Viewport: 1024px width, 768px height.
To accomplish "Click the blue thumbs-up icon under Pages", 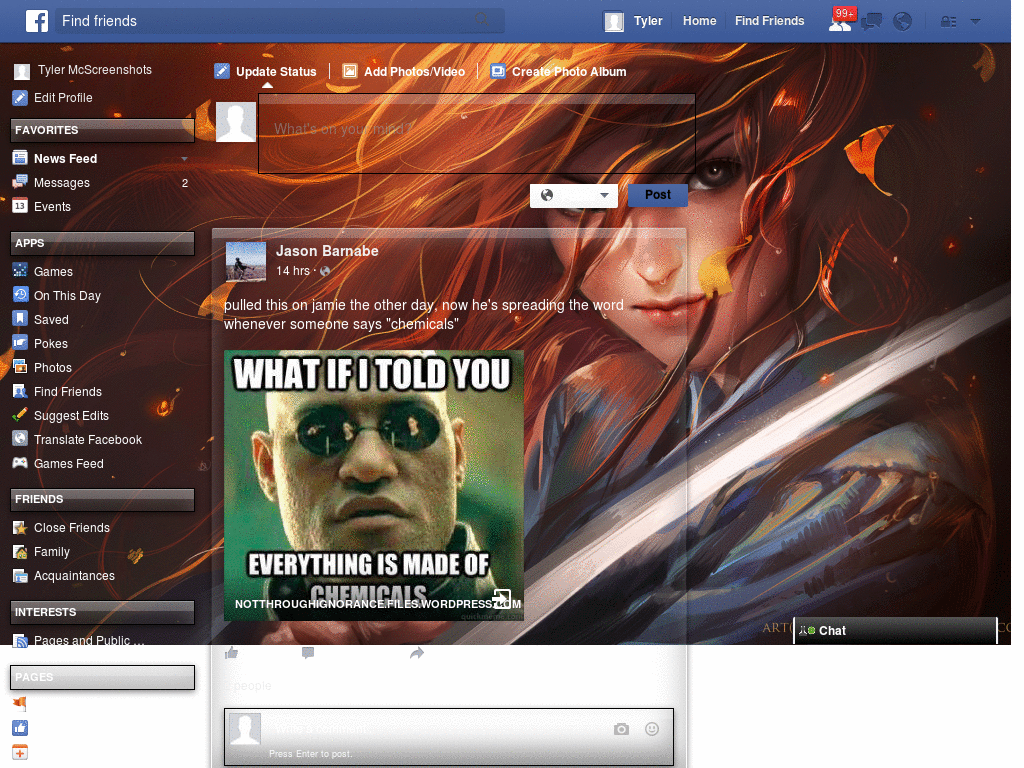I will [x=20, y=728].
